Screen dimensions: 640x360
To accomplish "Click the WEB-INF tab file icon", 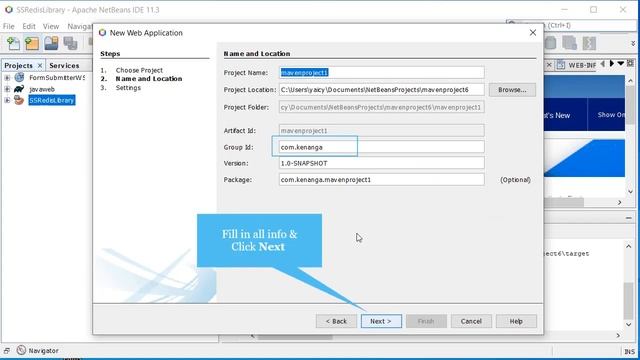I will pyautogui.click(x=561, y=65).
